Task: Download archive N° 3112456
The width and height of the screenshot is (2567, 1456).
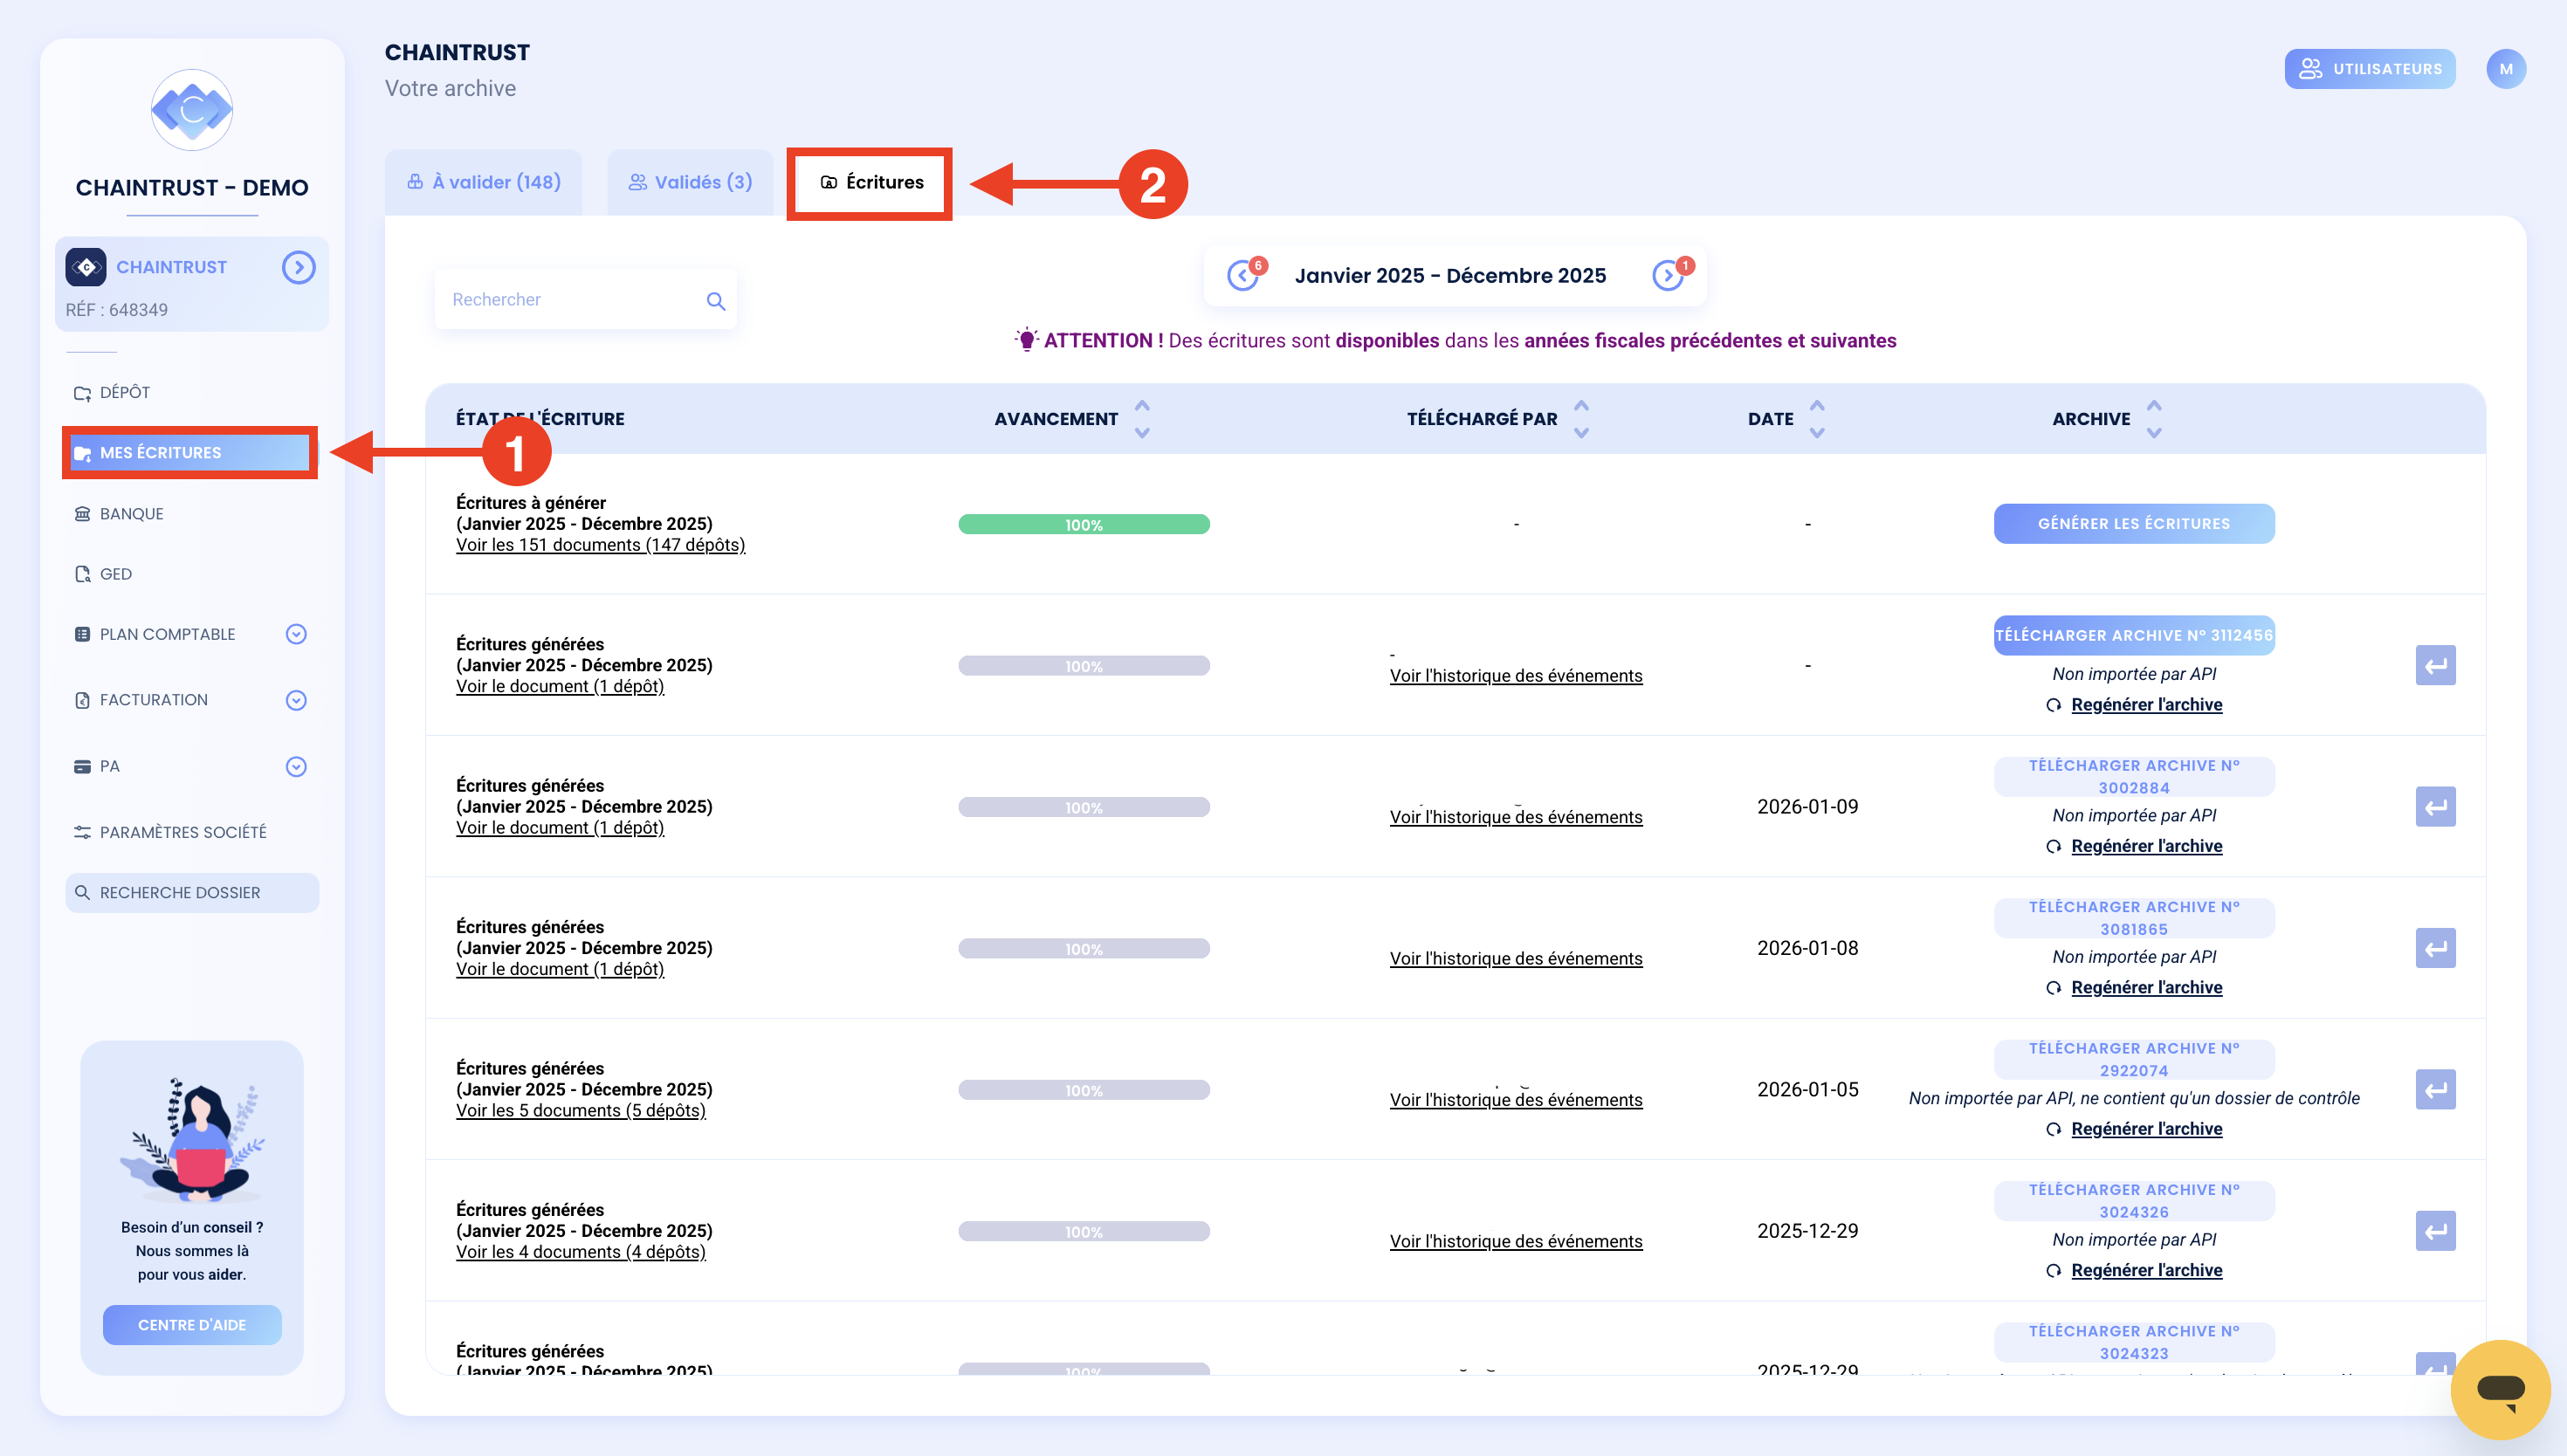Action: (2134, 635)
